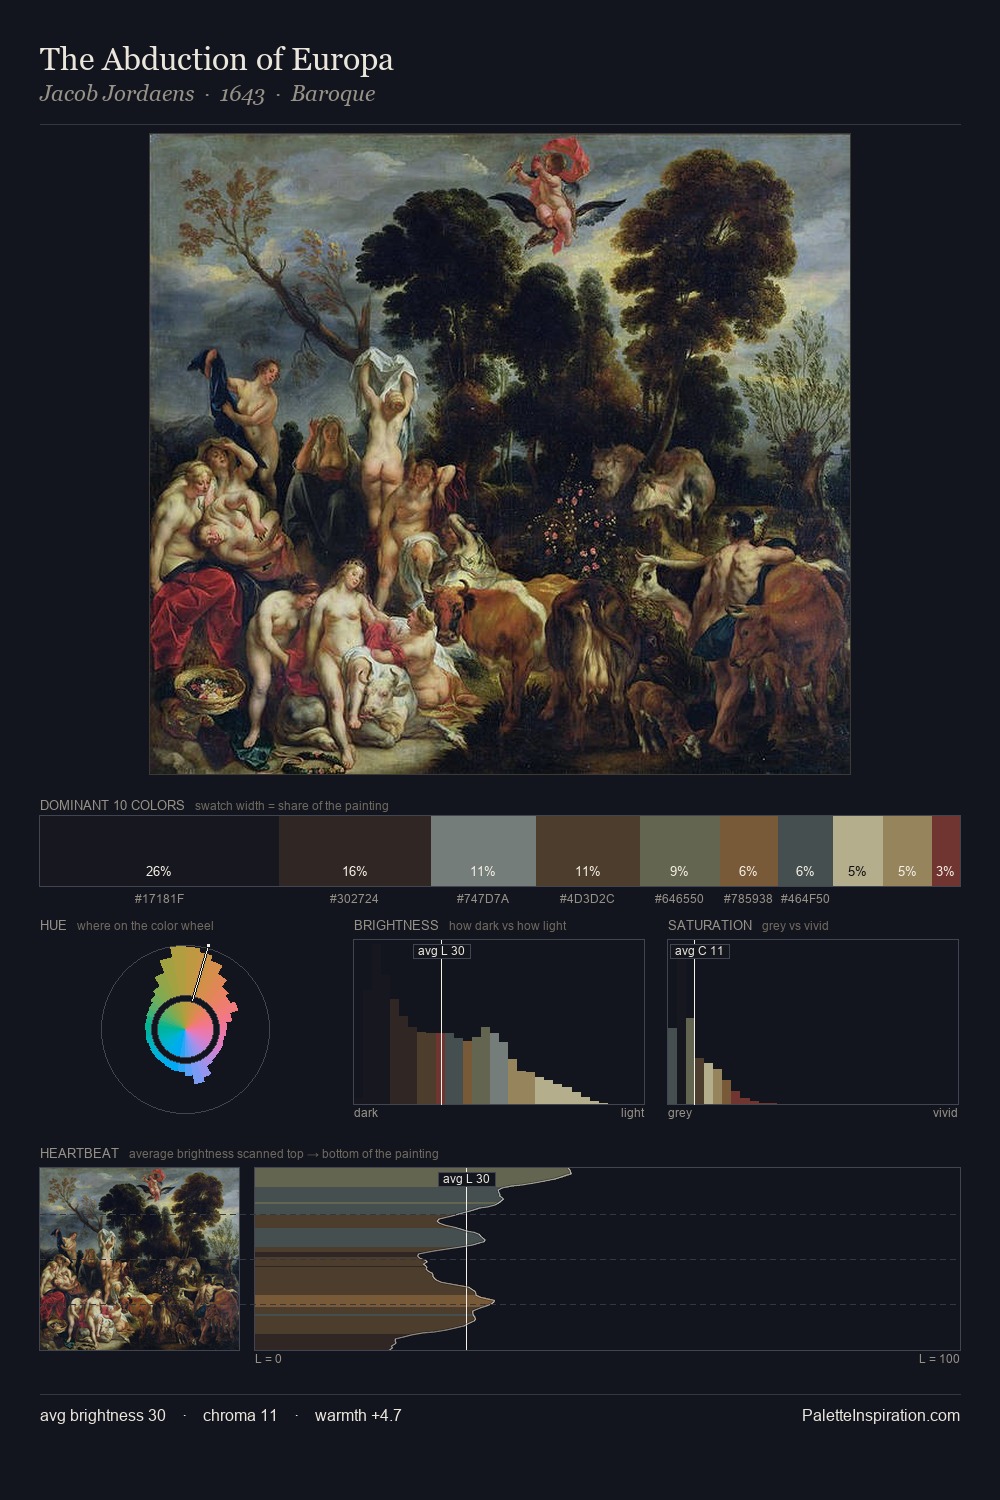
Task: Click the 'avg C 11' saturation label
Action: (x=699, y=951)
